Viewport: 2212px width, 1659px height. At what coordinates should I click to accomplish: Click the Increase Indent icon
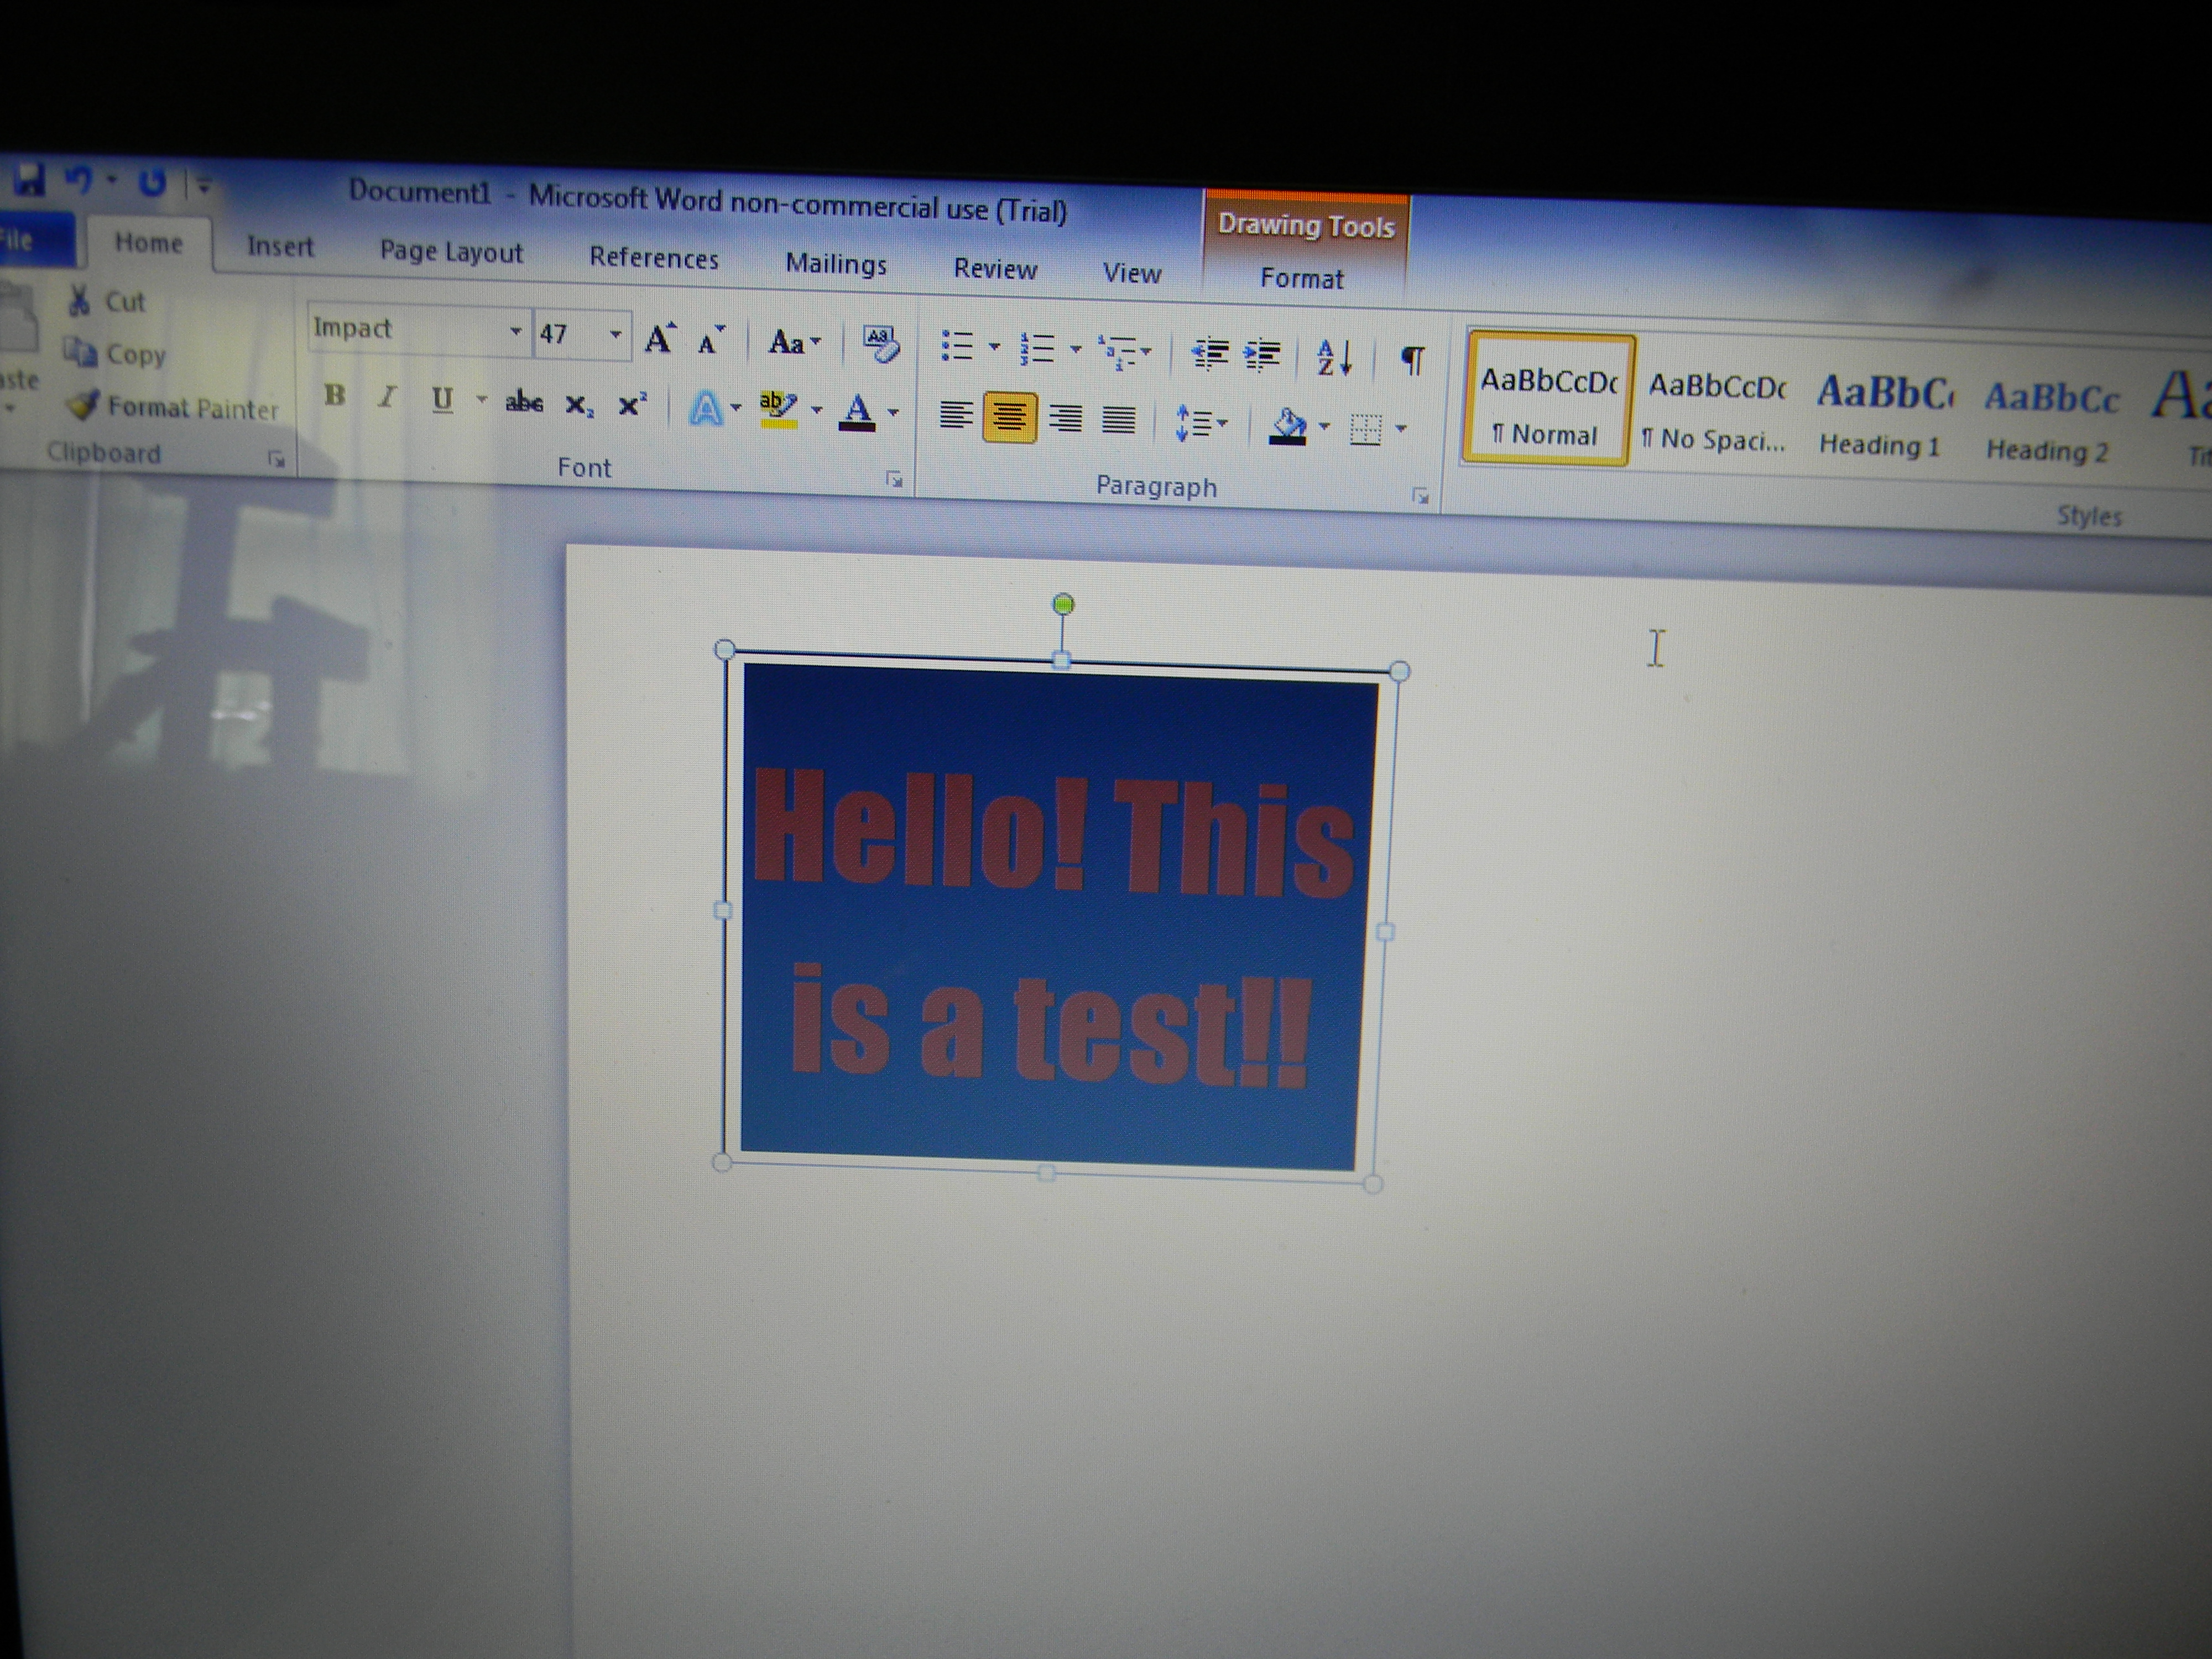click(1262, 354)
